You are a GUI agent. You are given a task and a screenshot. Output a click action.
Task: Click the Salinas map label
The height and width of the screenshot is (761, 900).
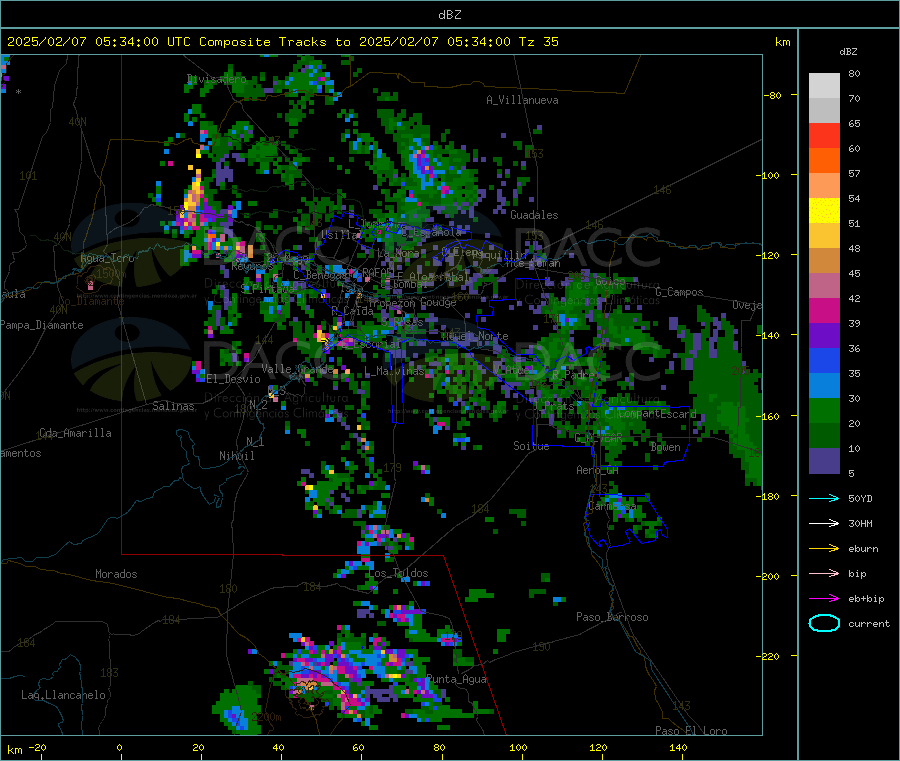[173, 406]
